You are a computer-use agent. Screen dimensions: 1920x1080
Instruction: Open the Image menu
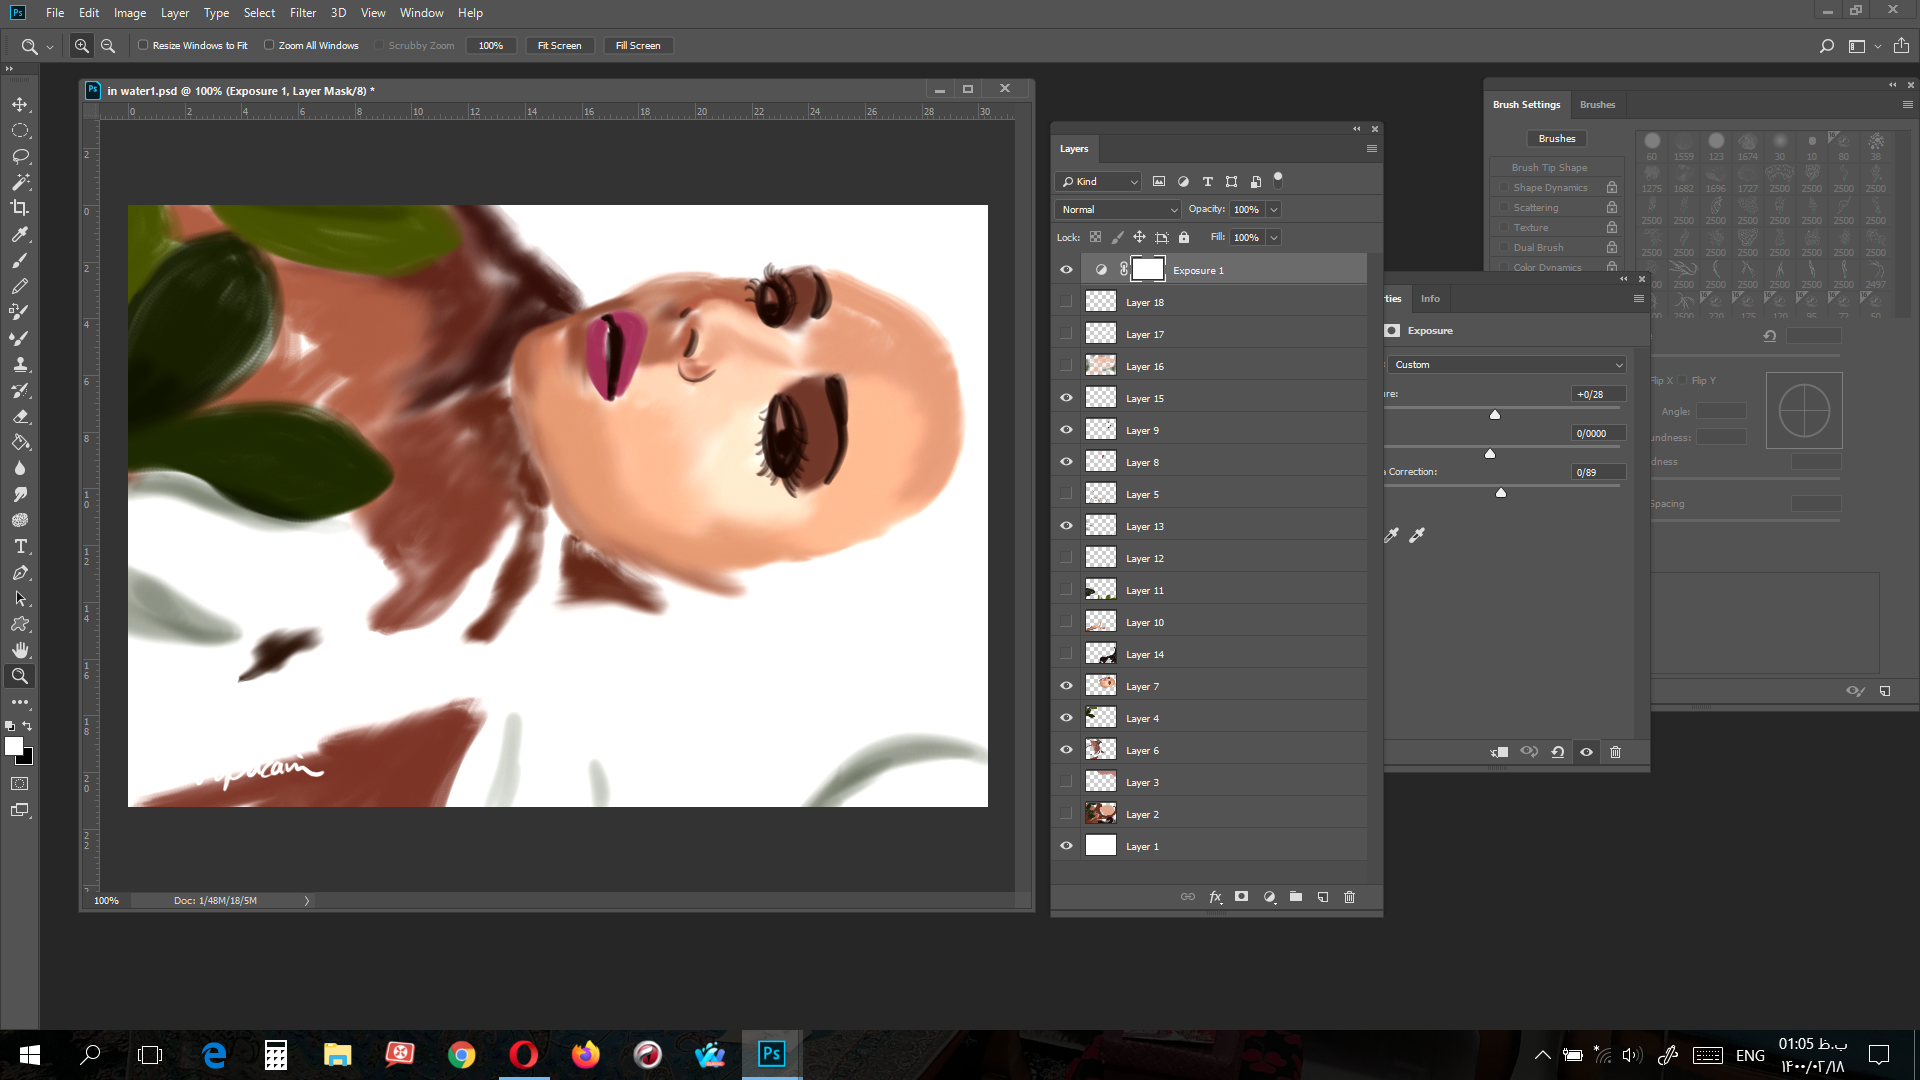pyautogui.click(x=130, y=13)
